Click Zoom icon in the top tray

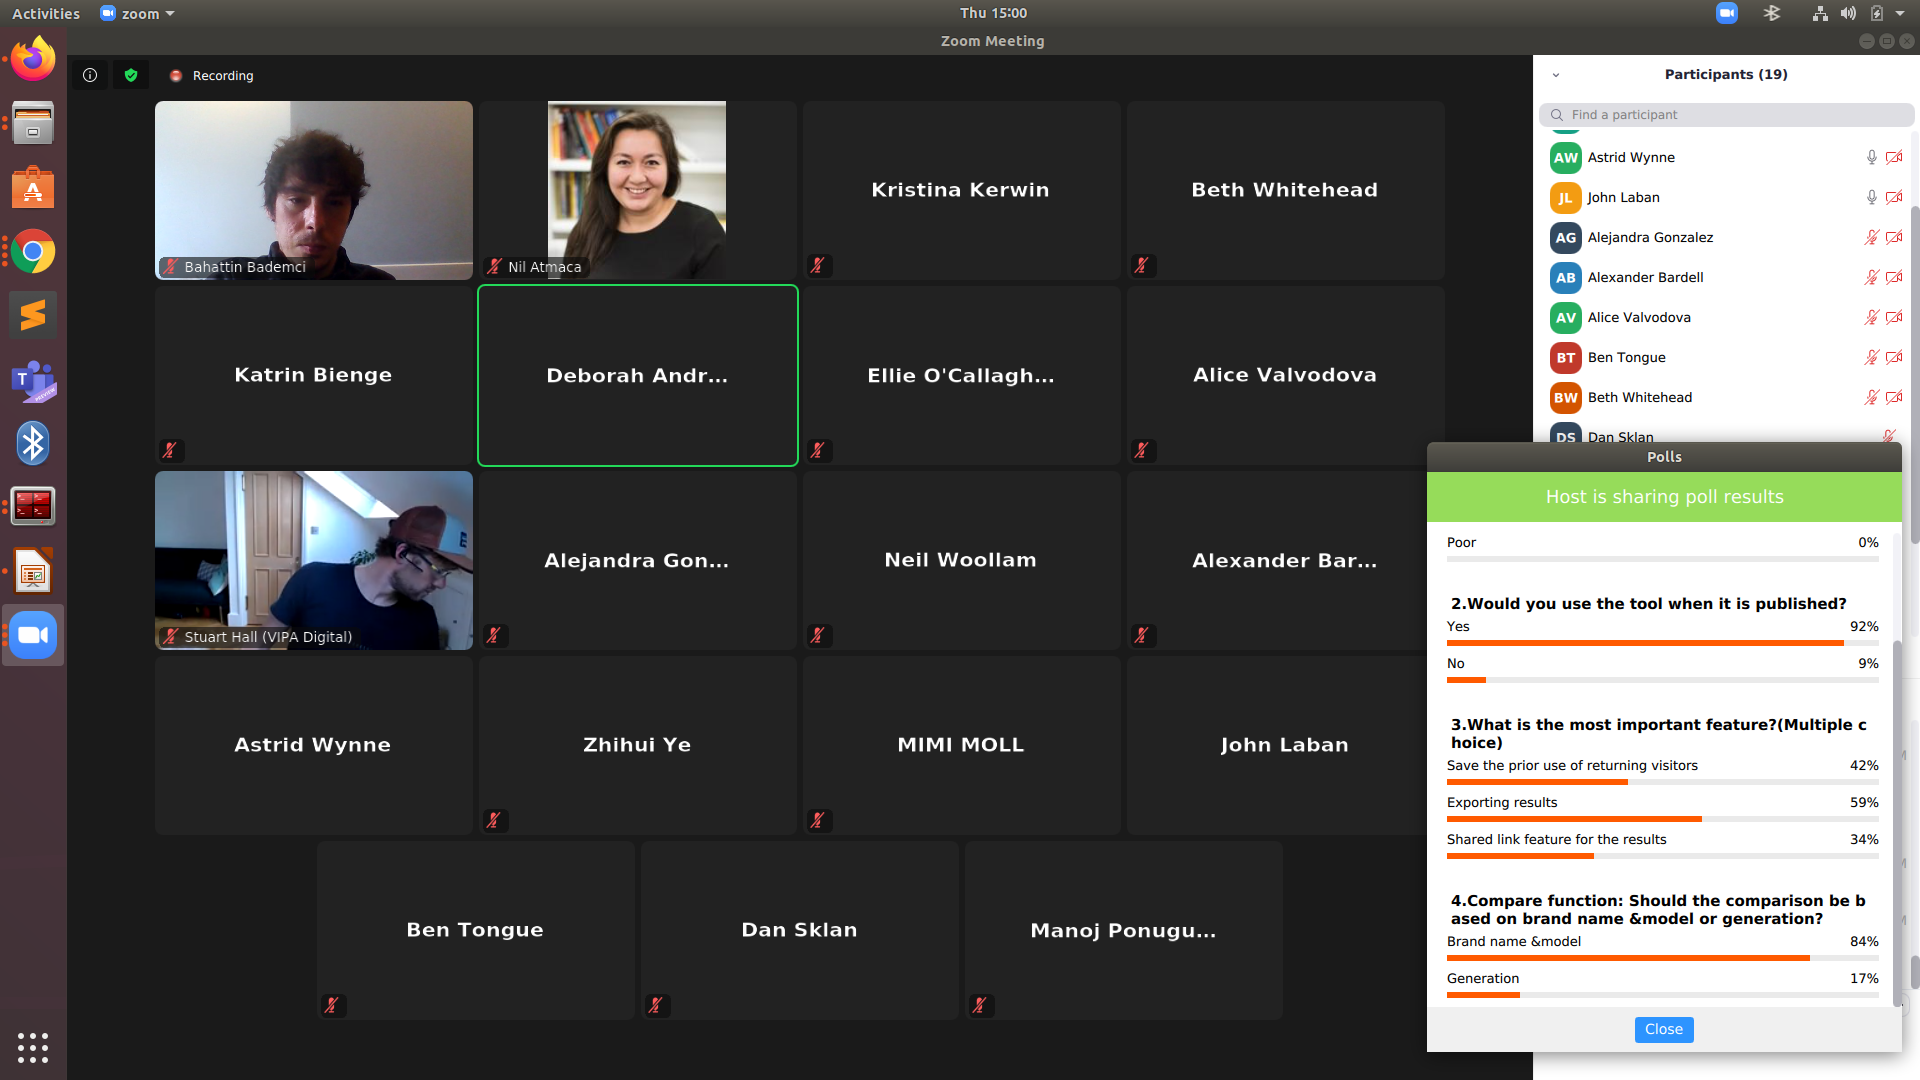[x=1726, y=13]
